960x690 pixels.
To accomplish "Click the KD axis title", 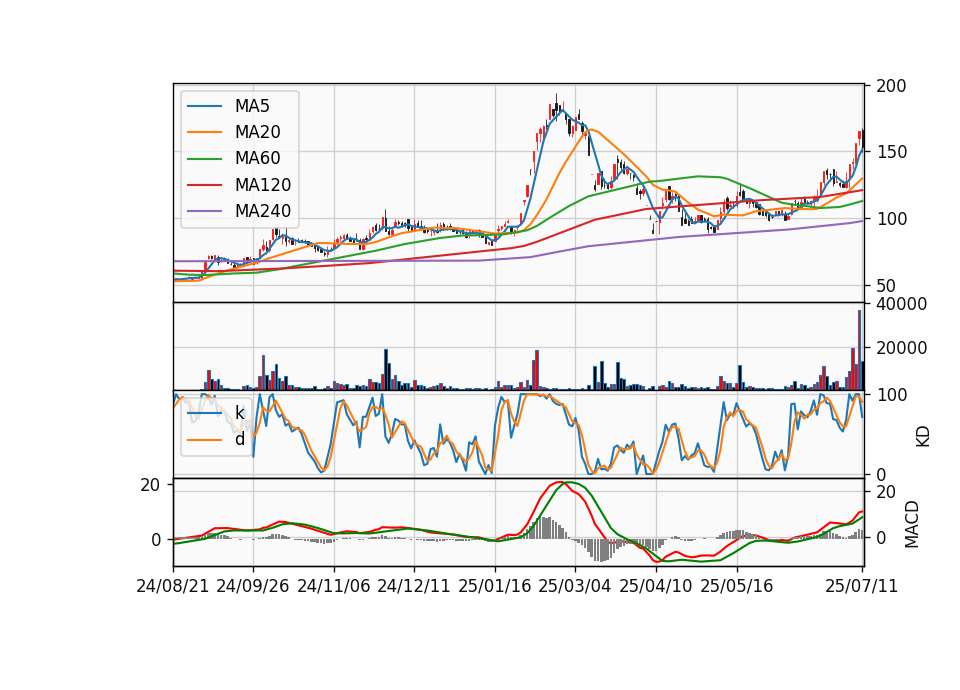I will pyautogui.click(x=922, y=436).
